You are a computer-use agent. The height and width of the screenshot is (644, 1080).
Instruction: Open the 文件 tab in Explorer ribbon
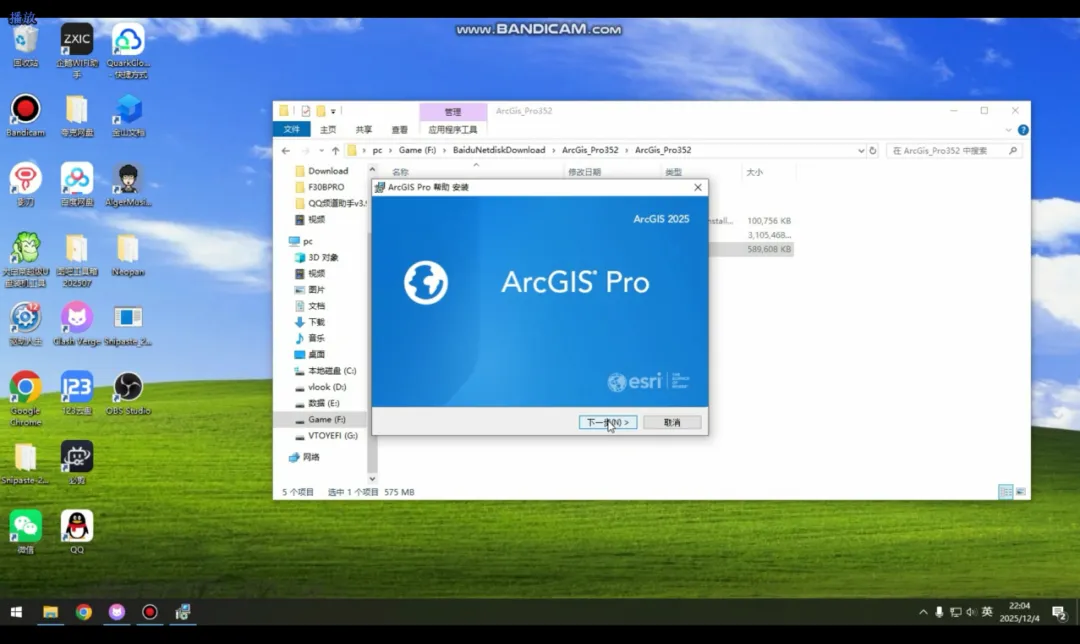[291, 129]
